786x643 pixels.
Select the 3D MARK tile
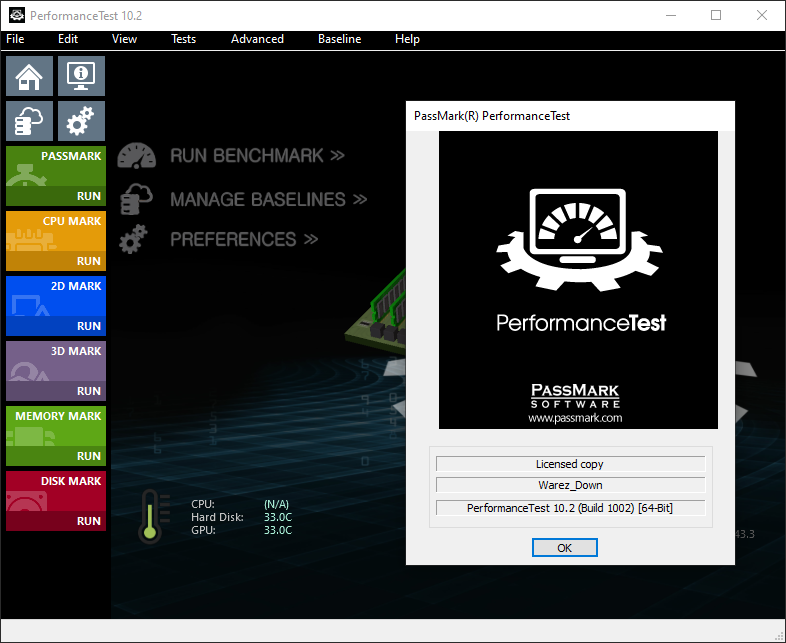[x=56, y=361]
